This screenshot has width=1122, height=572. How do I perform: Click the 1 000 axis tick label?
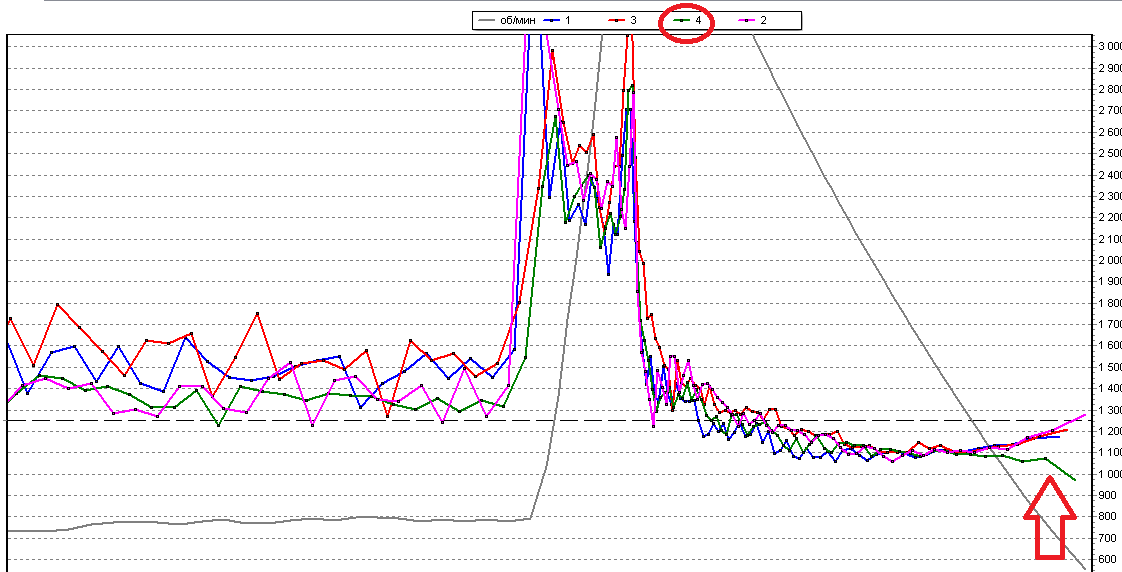click(x=1110, y=474)
